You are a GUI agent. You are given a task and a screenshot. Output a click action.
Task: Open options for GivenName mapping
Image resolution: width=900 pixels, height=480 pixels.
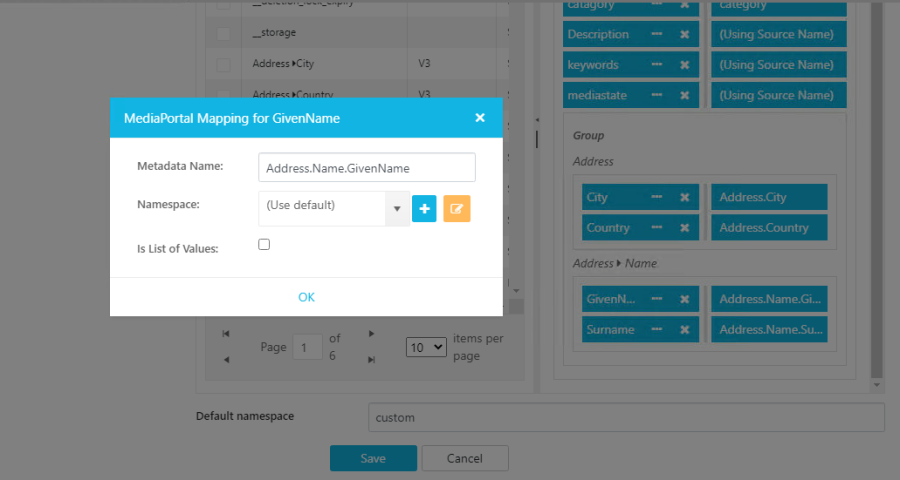coord(657,299)
